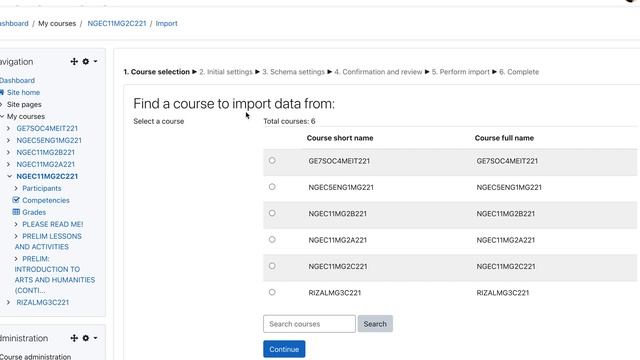Click the Course full name column header
Screen dimensions: 640x360
click(504, 138)
